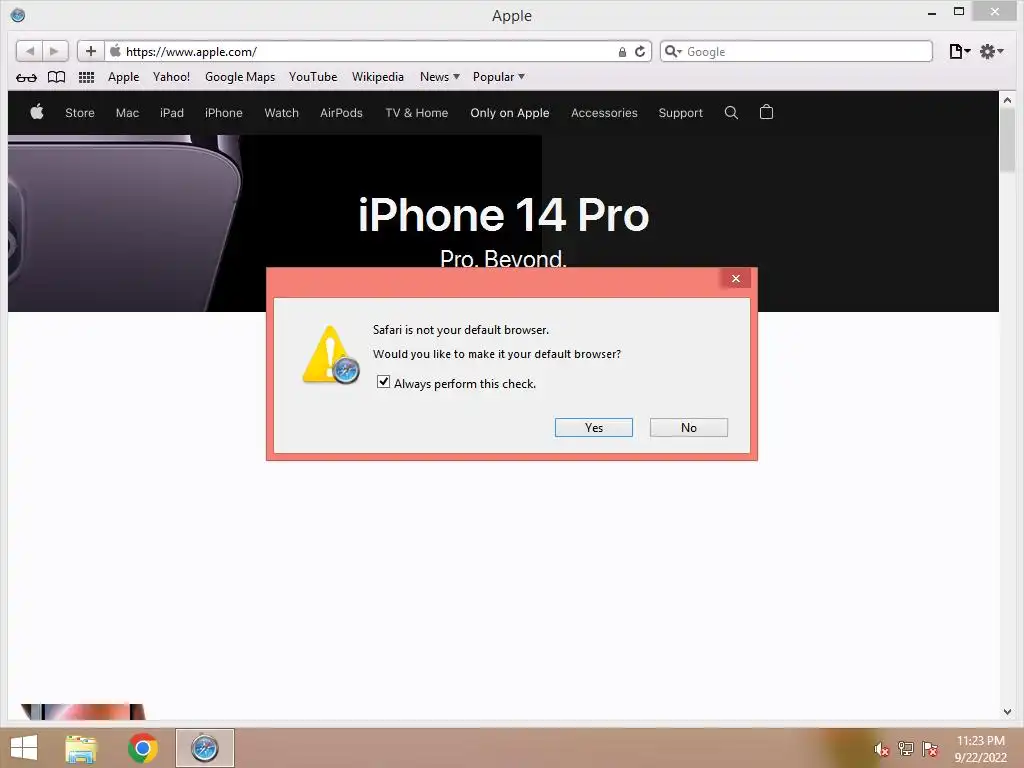The width and height of the screenshot is (1024, 768).
Task: Click the Safari window icon in title bar
Action: click(18, 15)
